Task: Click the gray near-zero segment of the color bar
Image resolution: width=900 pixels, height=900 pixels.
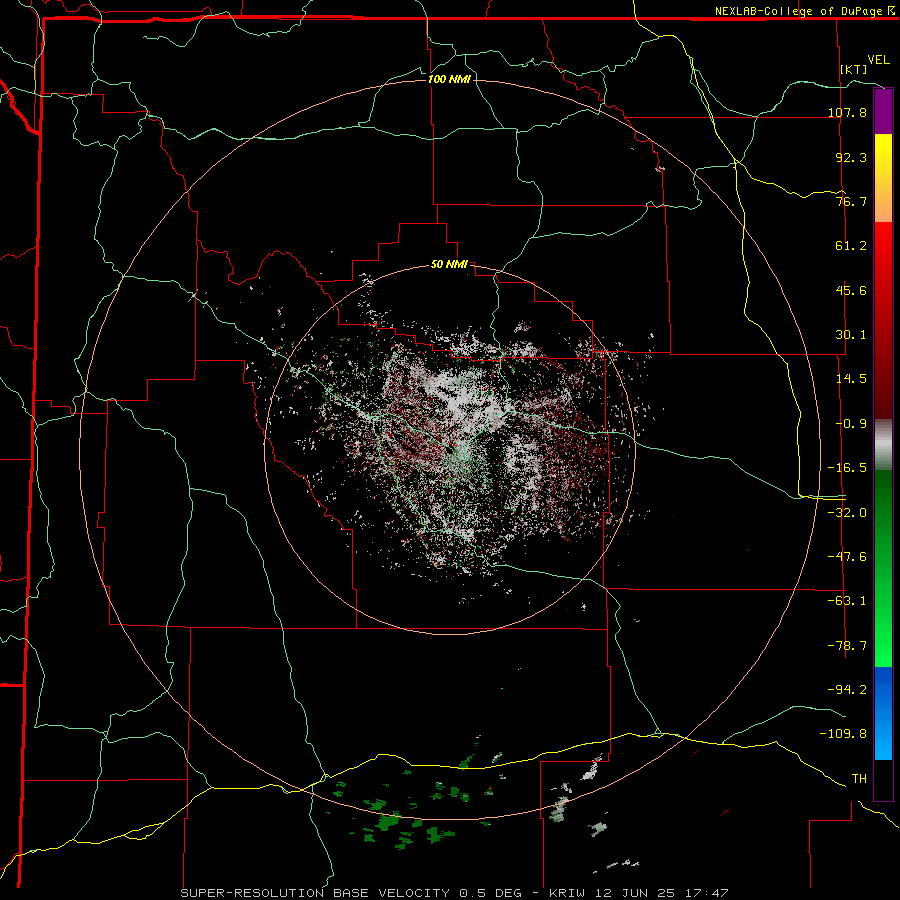Action: click(883, 445)
